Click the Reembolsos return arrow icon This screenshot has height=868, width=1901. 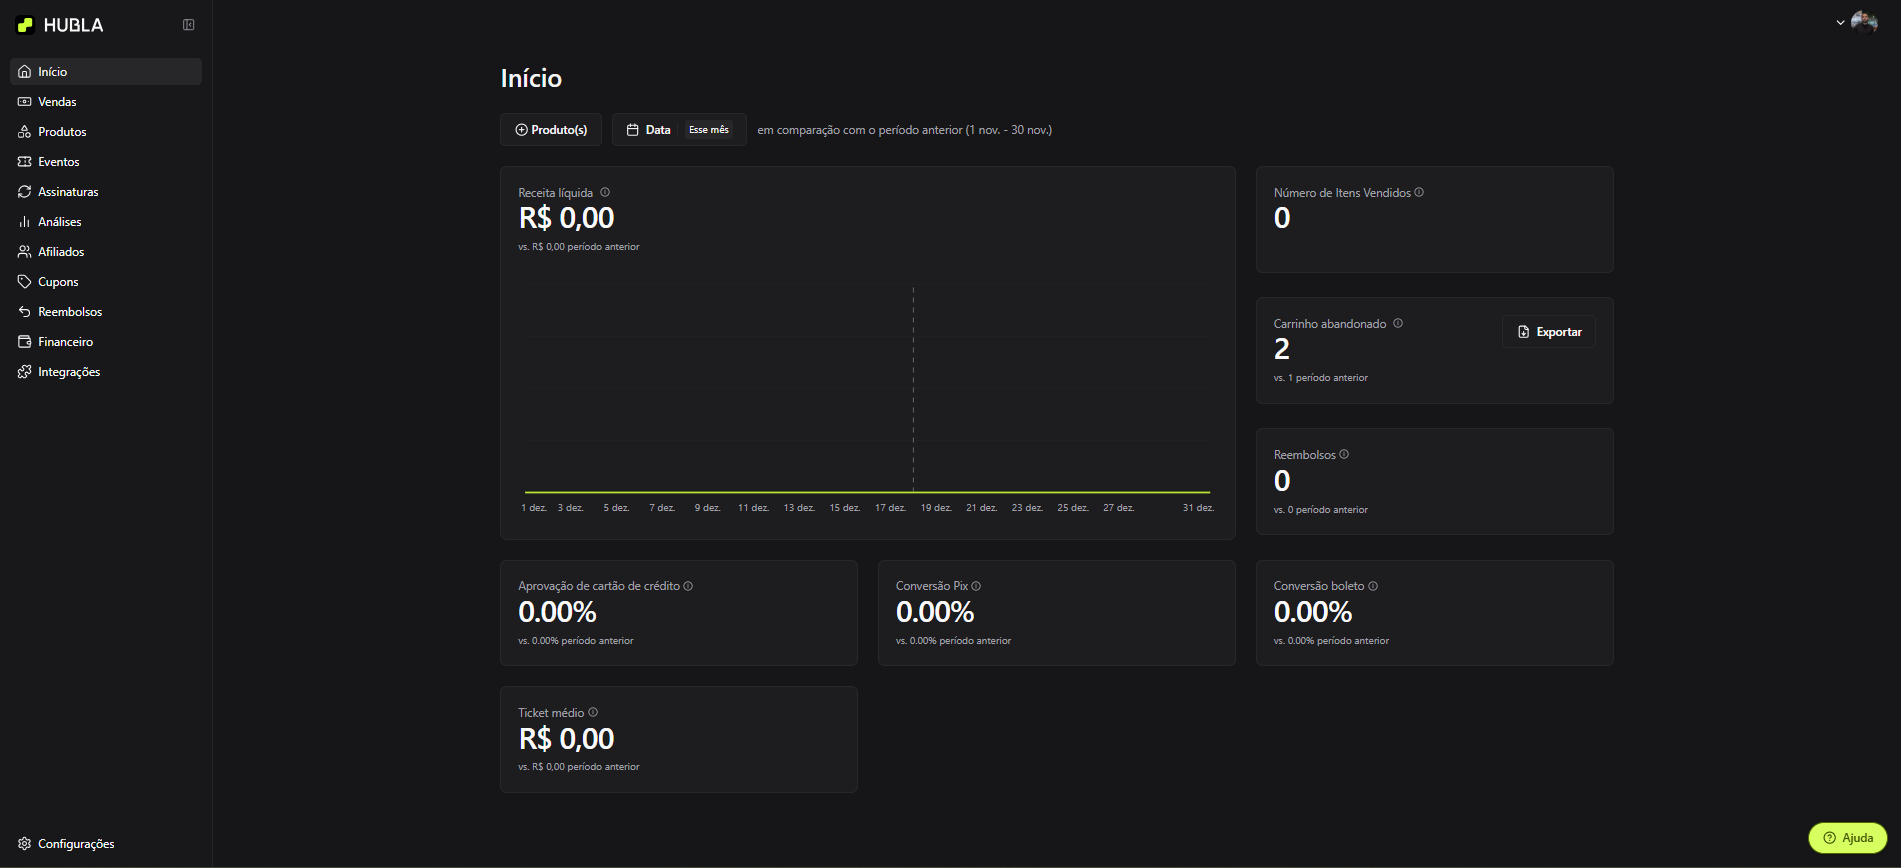pyautogui.click(x=25, y=312)
